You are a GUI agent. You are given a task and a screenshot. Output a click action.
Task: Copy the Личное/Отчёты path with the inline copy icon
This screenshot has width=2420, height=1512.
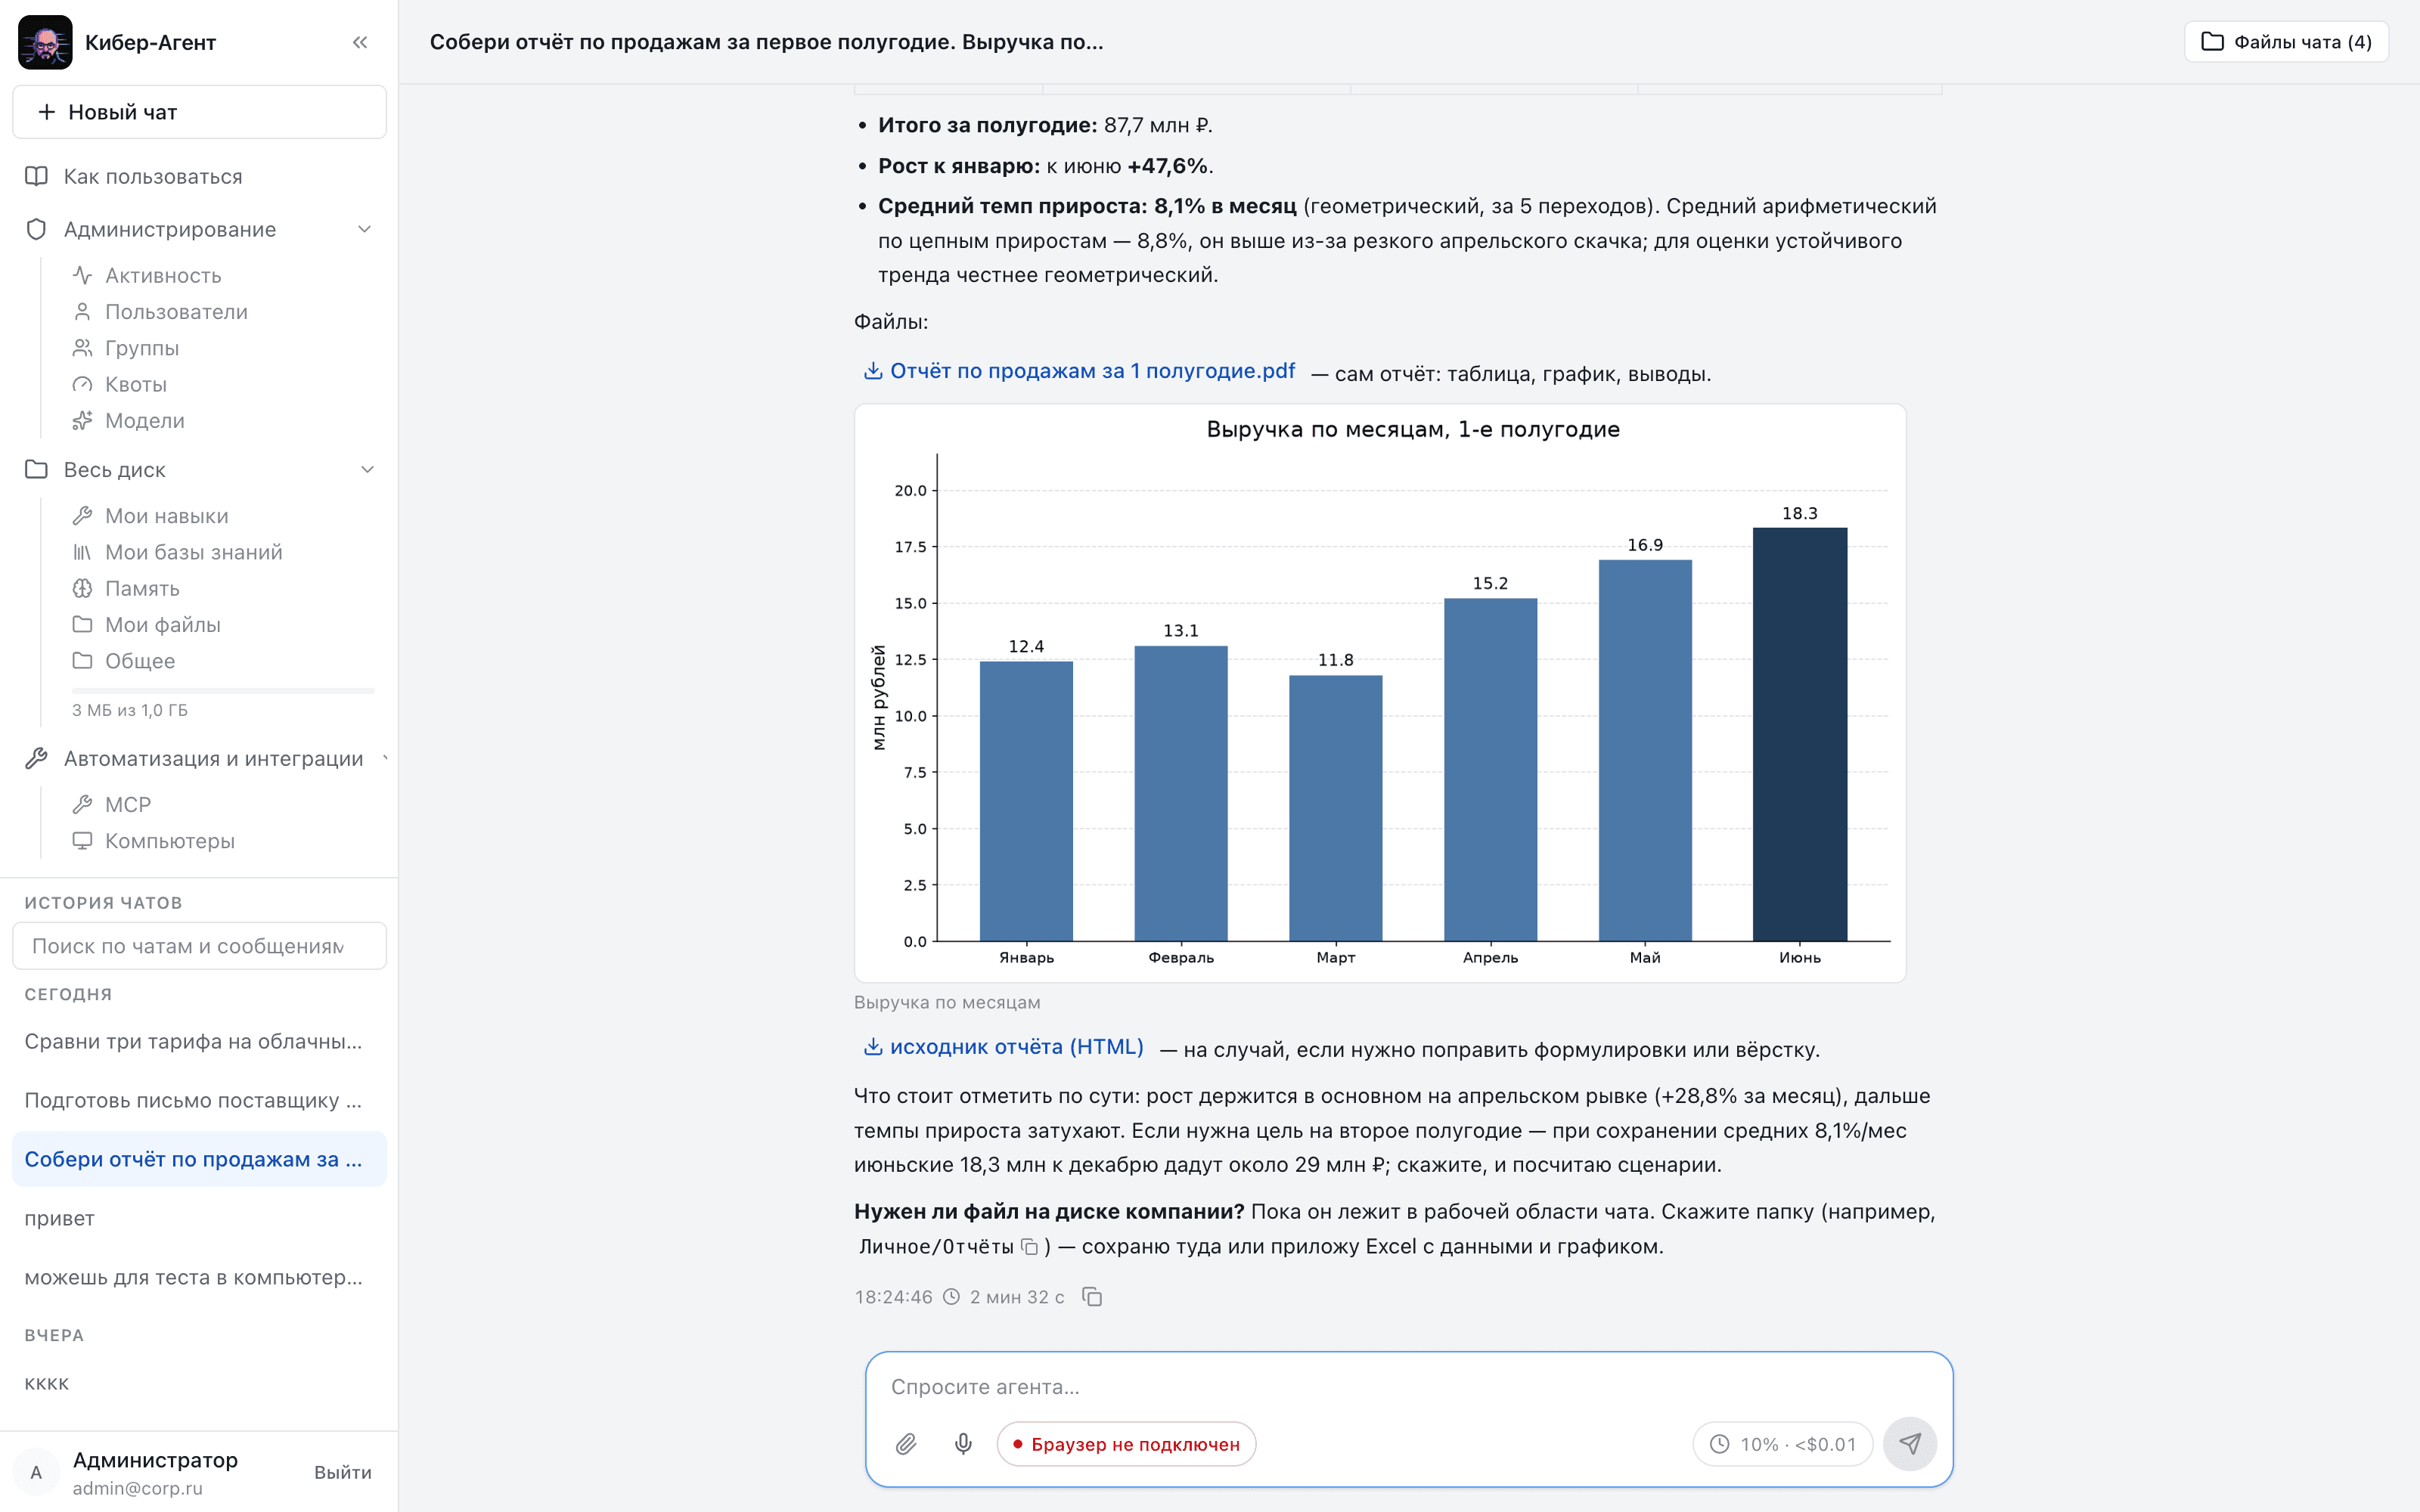[1029, 1247]
